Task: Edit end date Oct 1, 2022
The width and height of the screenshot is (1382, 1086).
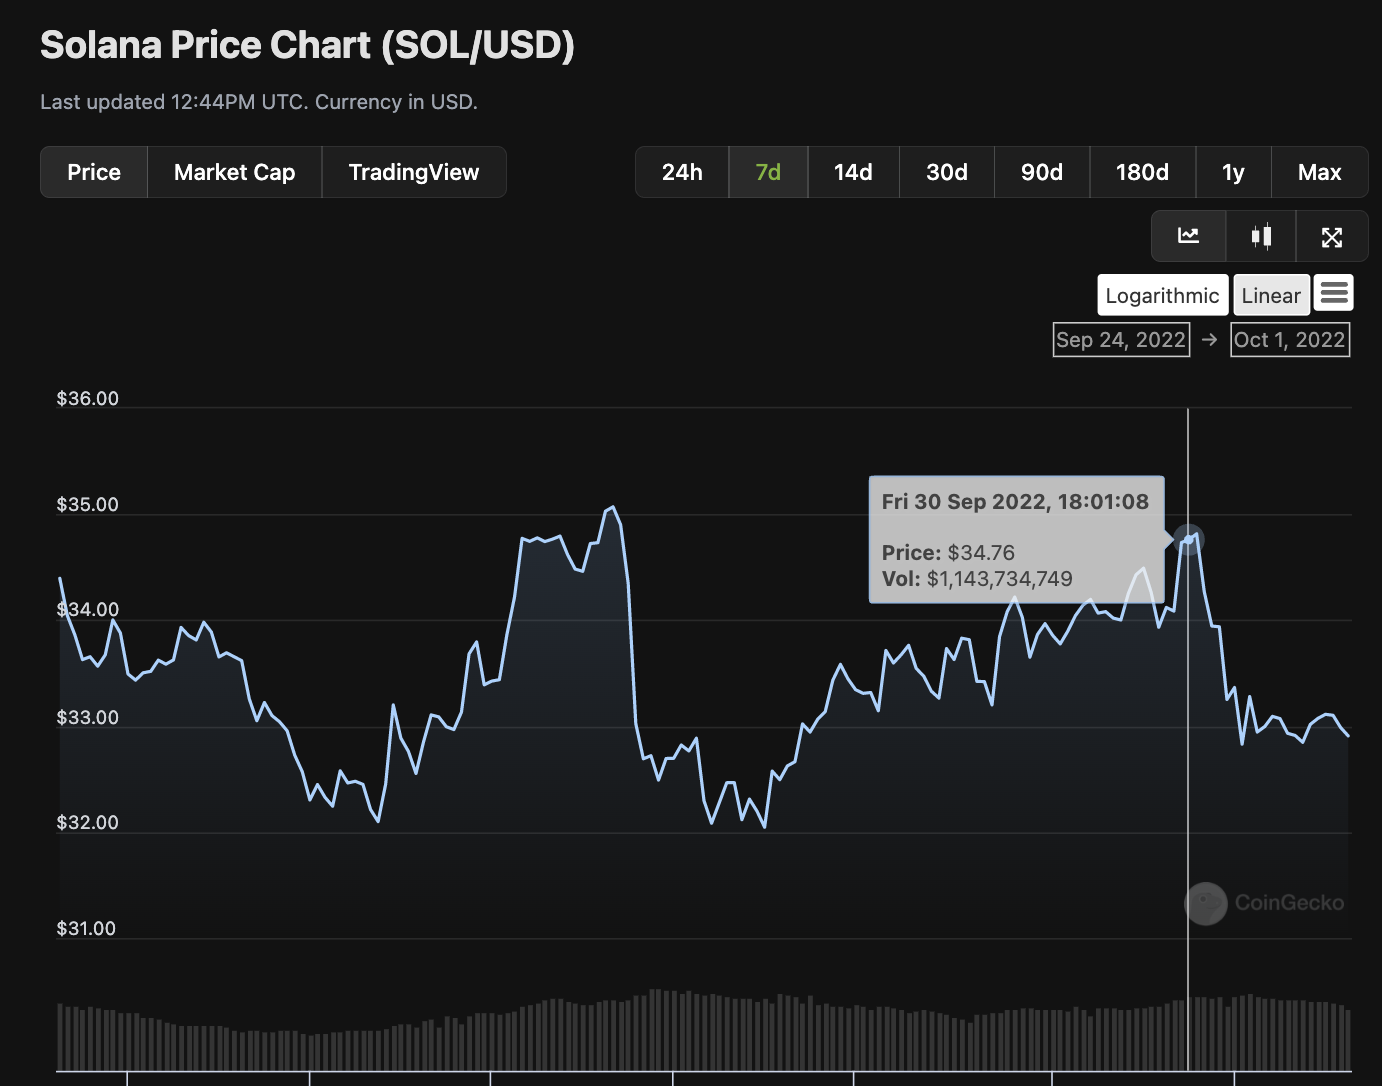Action: tap(1290, 339)
